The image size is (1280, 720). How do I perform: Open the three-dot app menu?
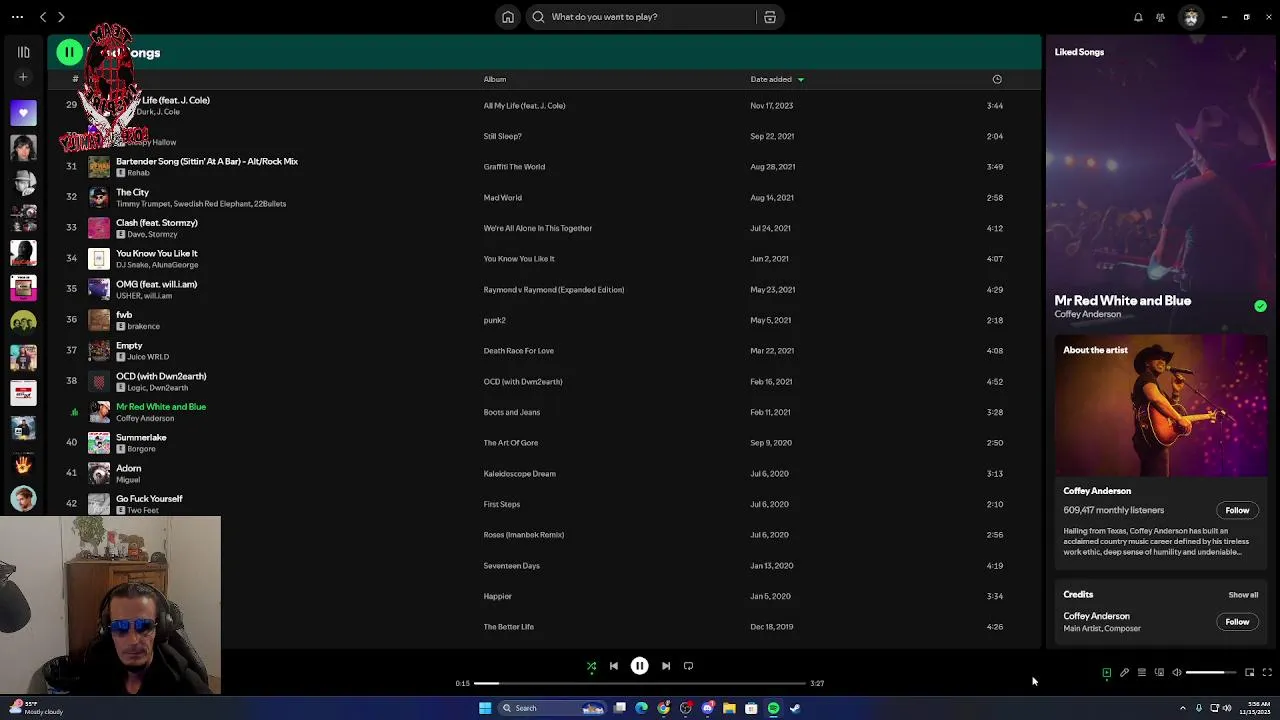17,17
